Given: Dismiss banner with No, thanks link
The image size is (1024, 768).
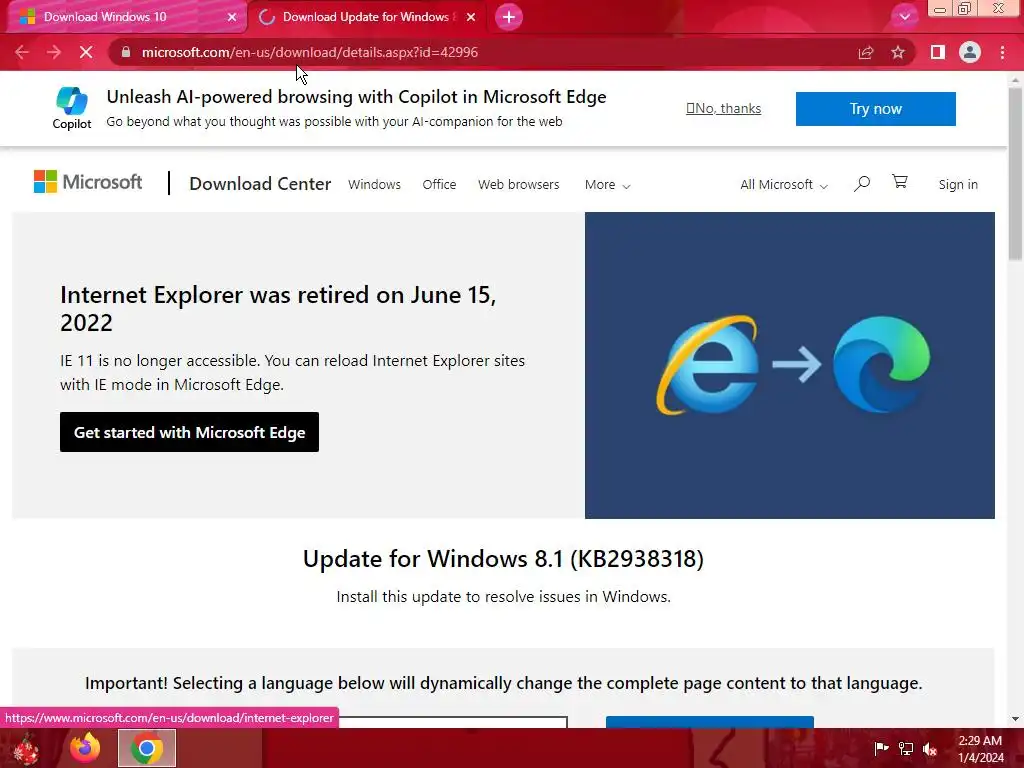Looking at the screenshot, I should (724, 108).
